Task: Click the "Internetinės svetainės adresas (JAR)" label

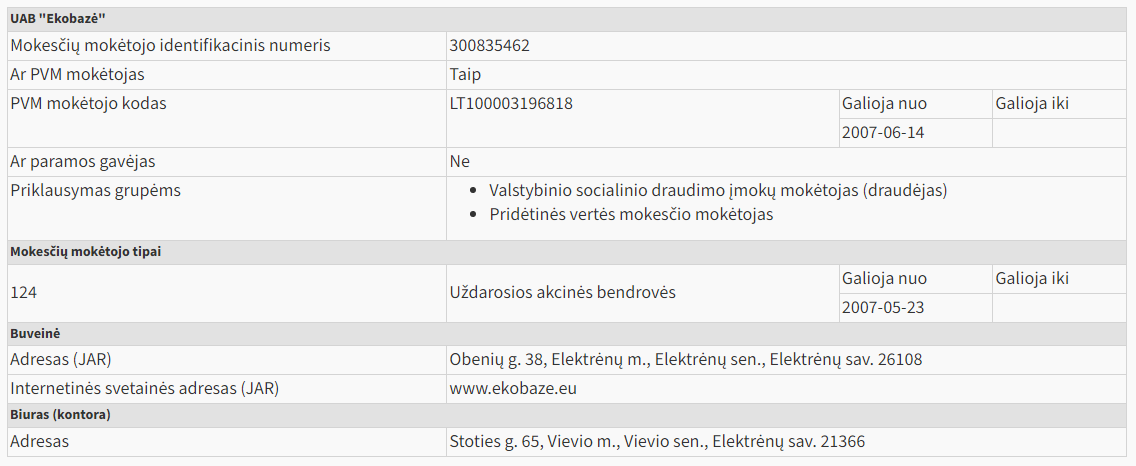Action: [144, 389]
